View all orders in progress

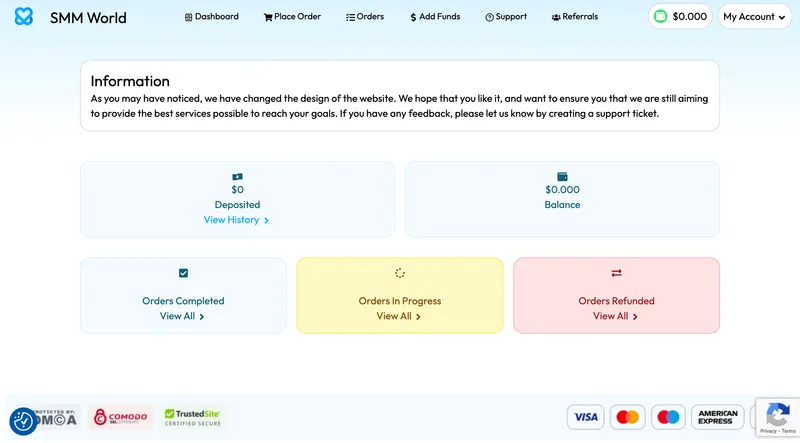coord(398,316)
